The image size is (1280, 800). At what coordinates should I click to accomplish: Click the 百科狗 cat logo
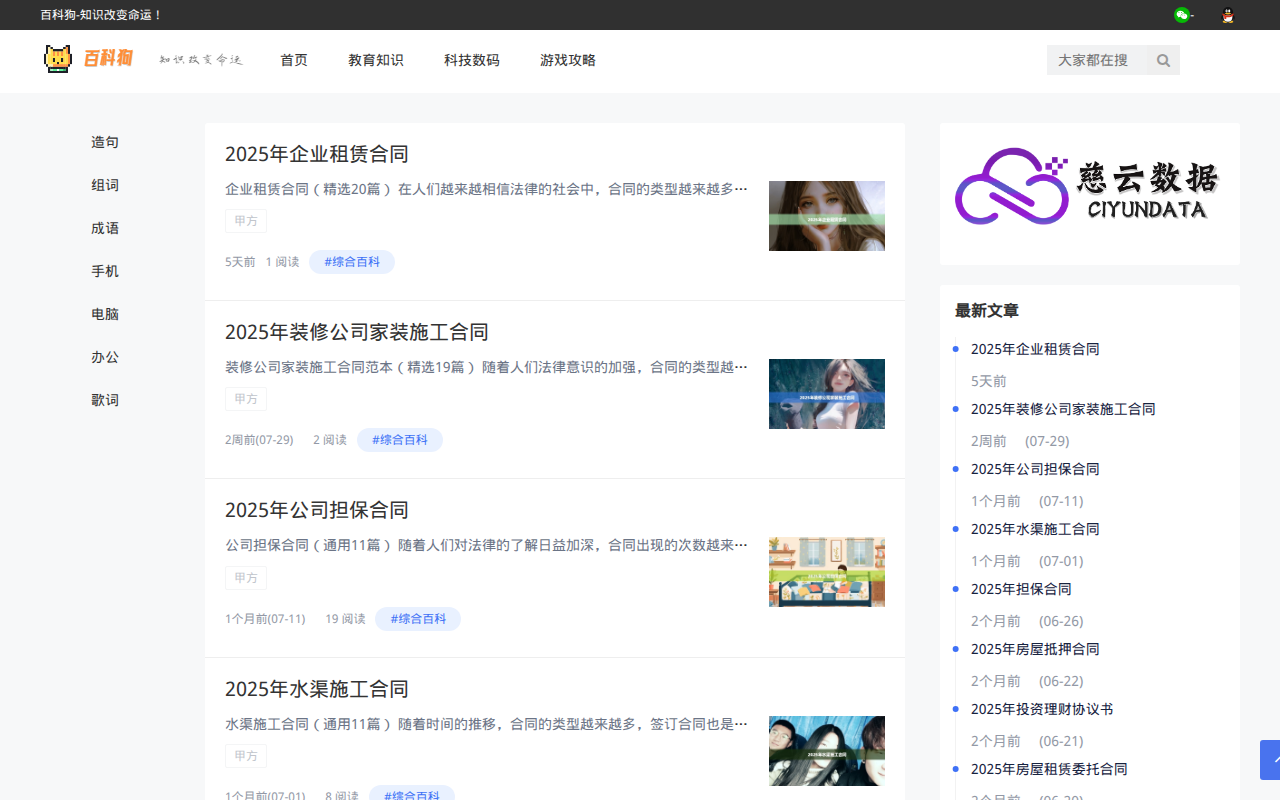click(x=88, y=59)
